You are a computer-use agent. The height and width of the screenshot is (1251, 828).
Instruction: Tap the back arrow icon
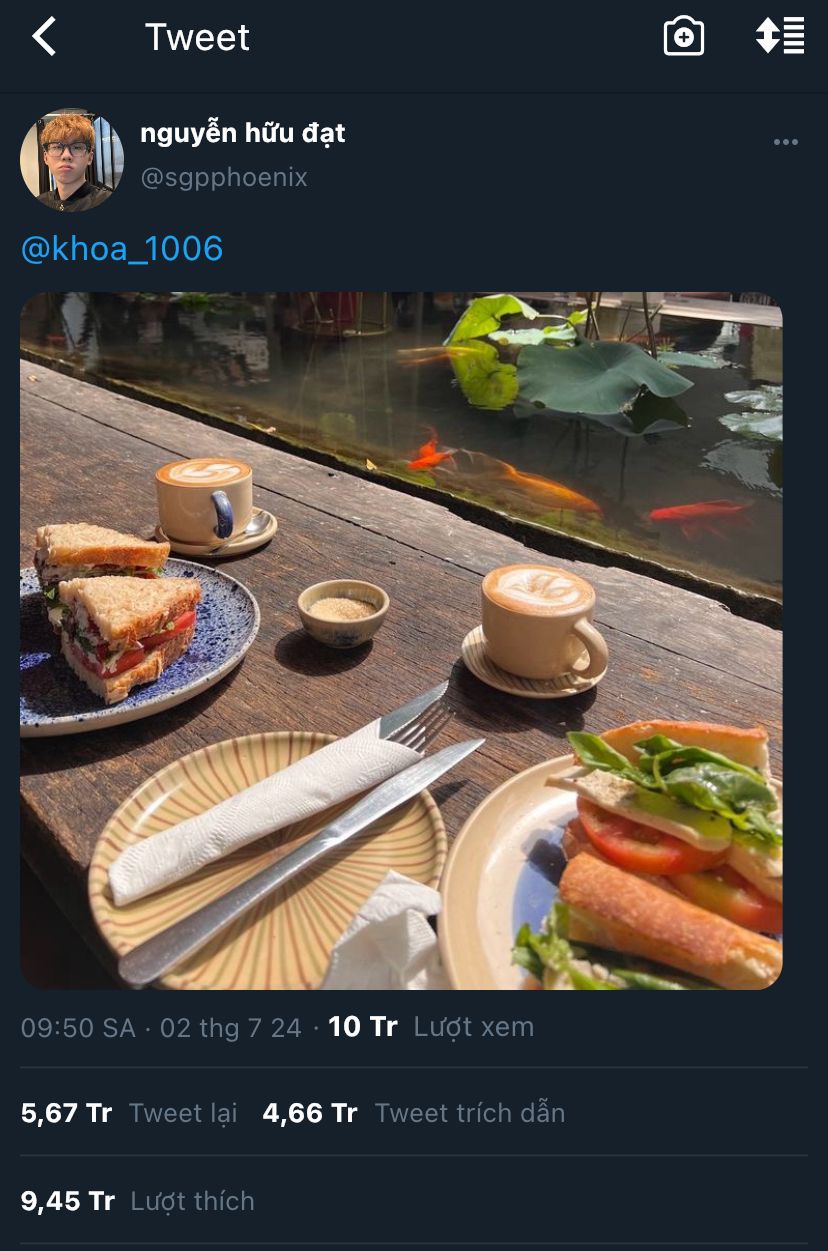point(44,37)
